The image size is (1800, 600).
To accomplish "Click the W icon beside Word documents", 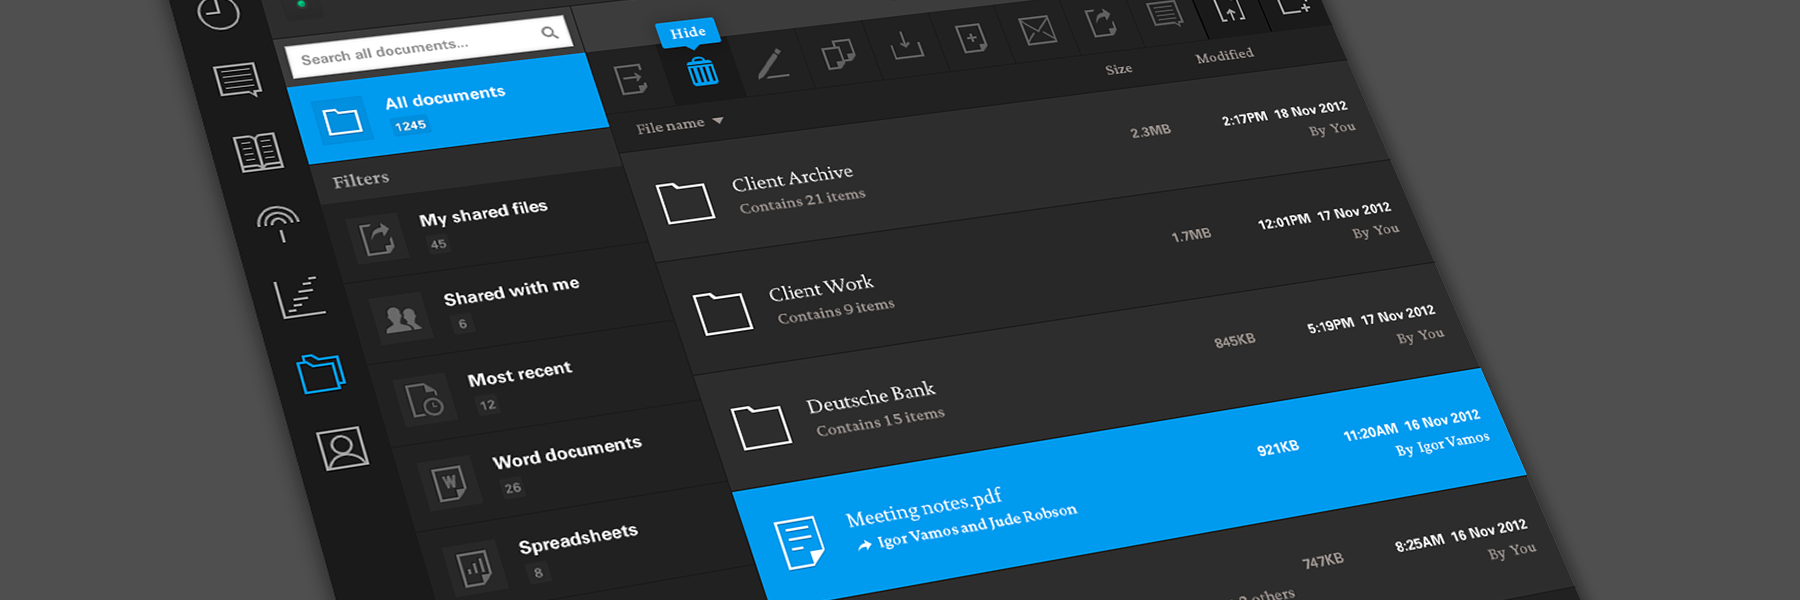I will pyautogui.click(x=449, y=482).
